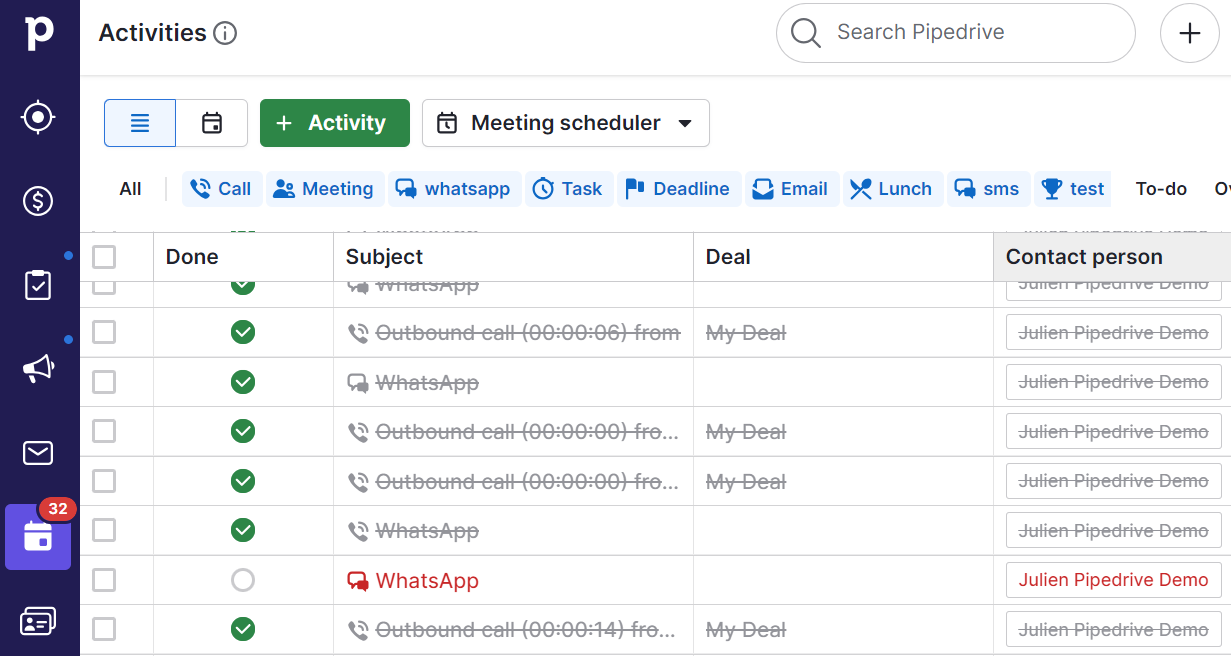Open Campaigns megaphone icon in sidebar

point(38,369)
